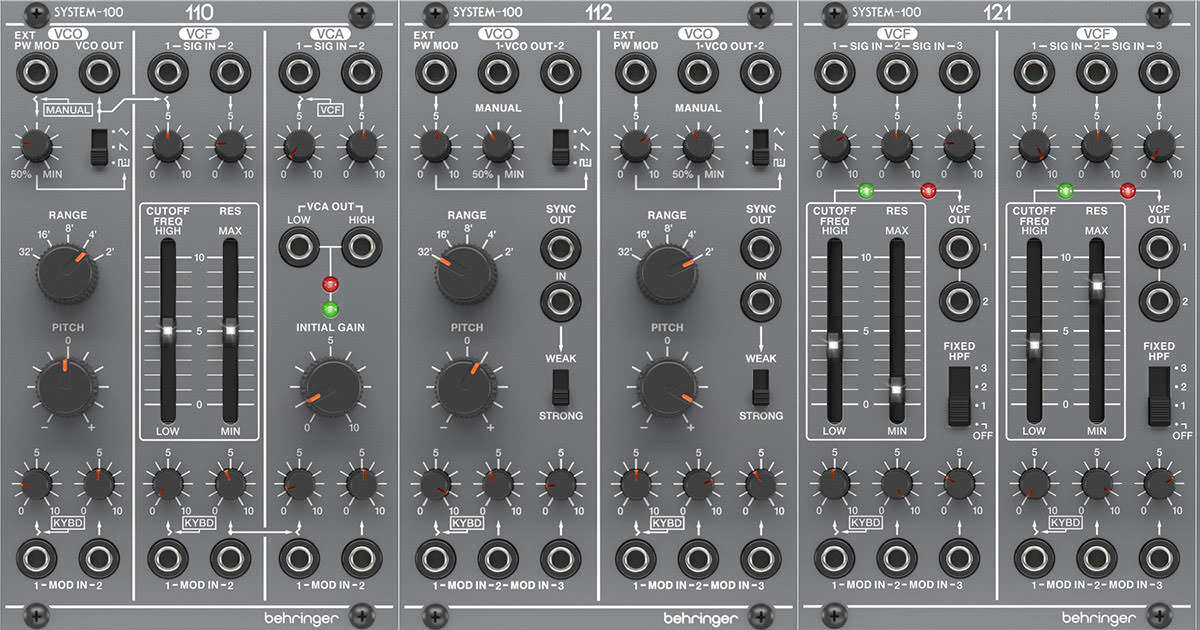This screenshot has width=1200, height=630.
Task: Click VCF OUT 2 jack on 121's right VCF
Action: point(1159,300)
